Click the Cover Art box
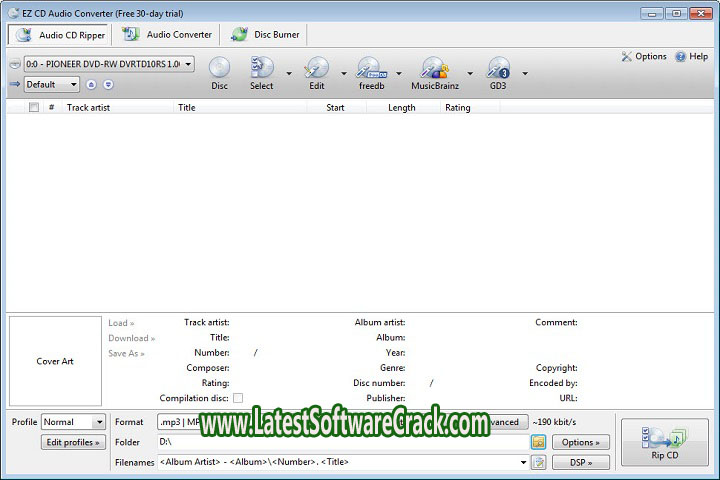This screenshot has height=480, width=720. tap(55, 361)
